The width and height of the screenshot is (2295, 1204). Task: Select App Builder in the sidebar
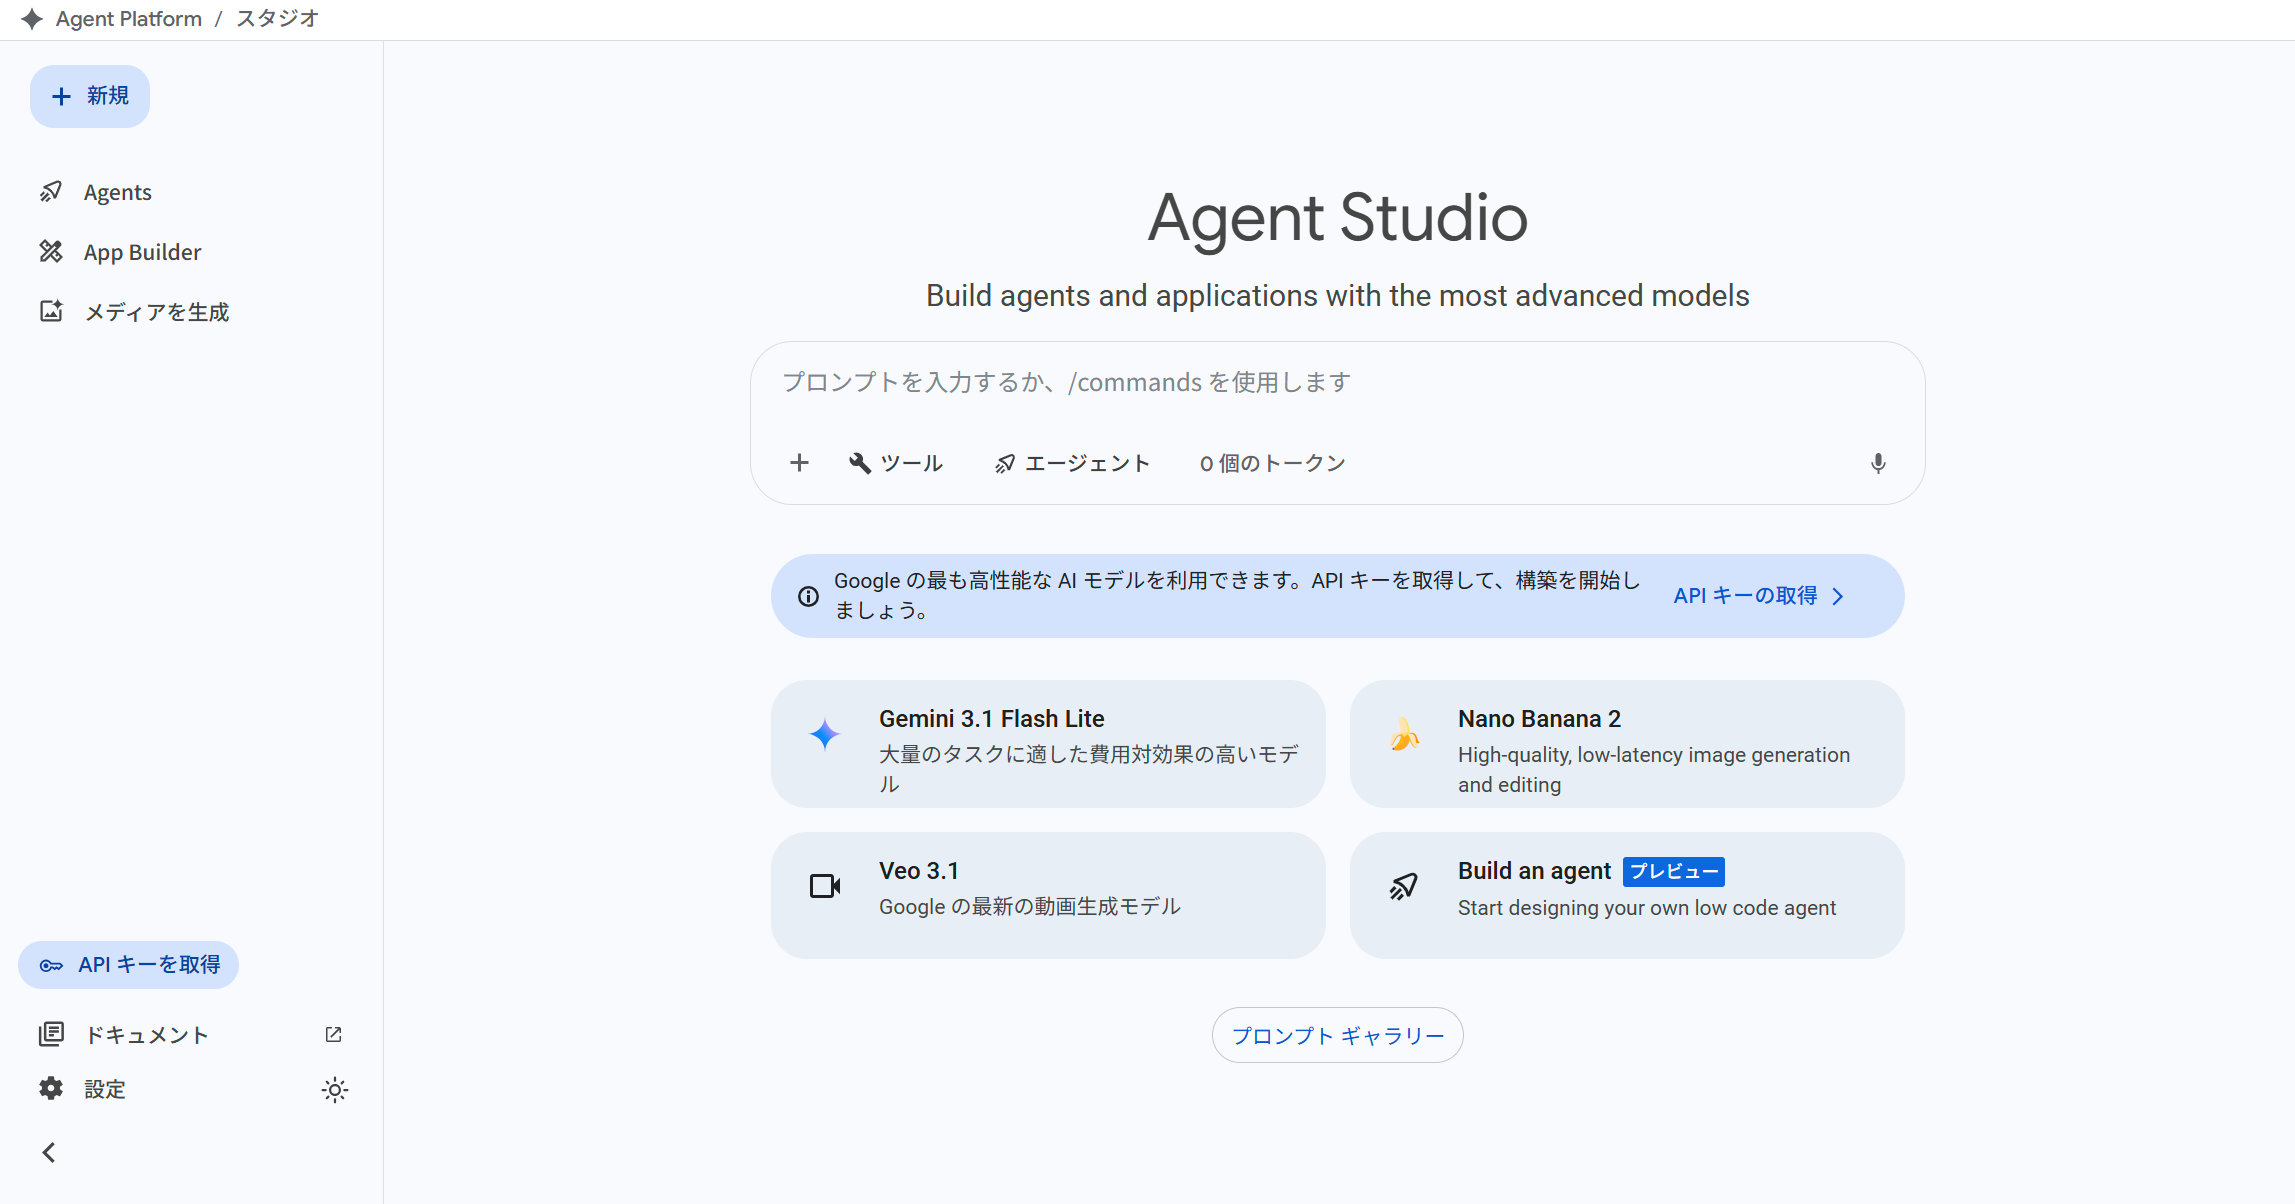(142, 252)
